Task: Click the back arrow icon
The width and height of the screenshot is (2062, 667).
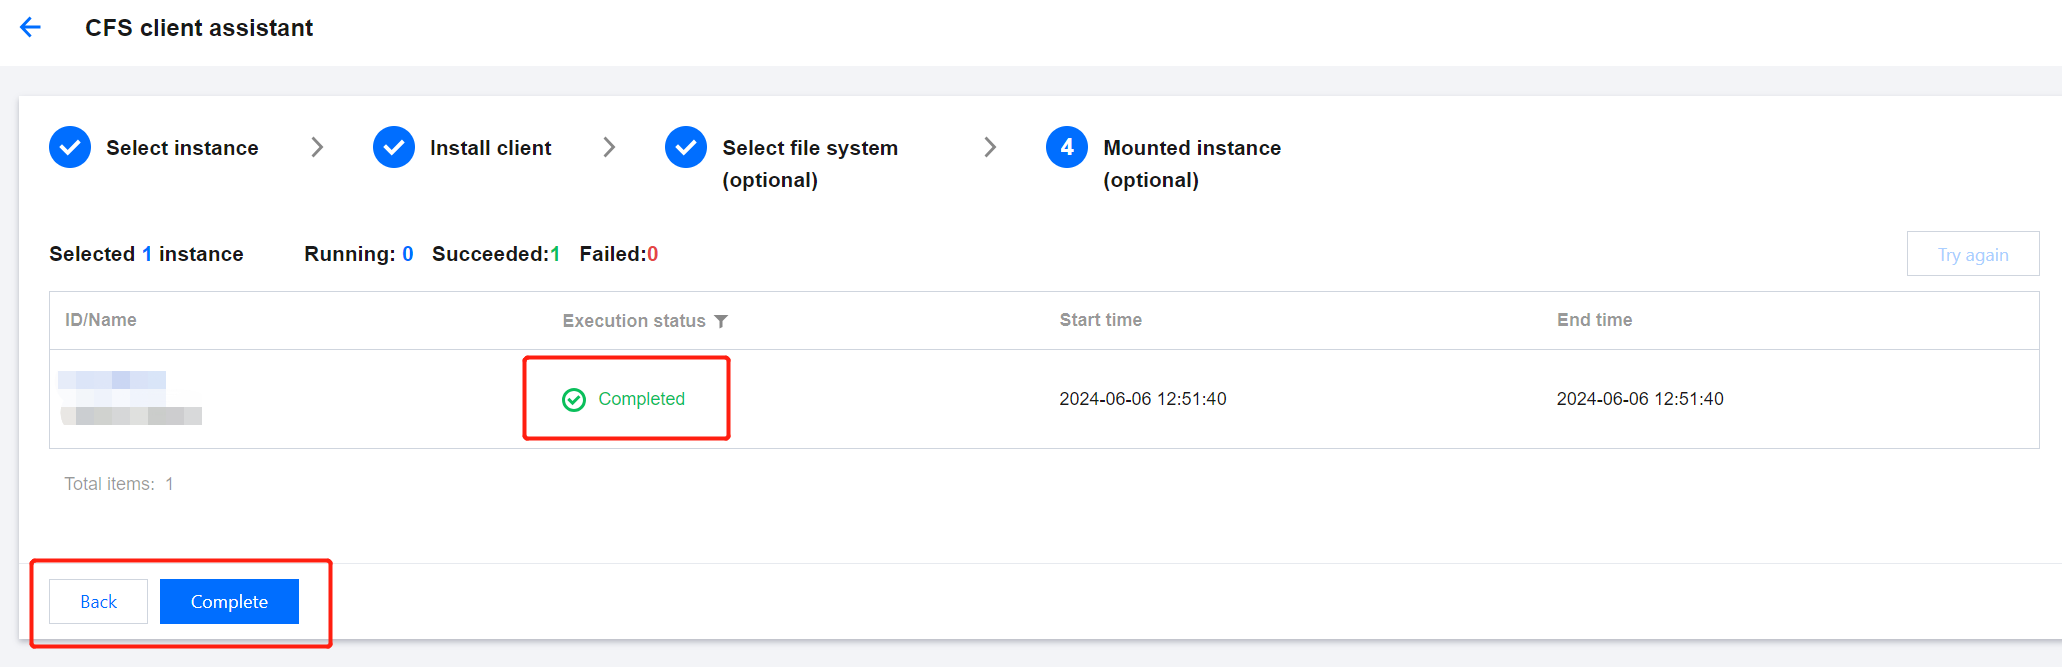Action: [31, 28]
